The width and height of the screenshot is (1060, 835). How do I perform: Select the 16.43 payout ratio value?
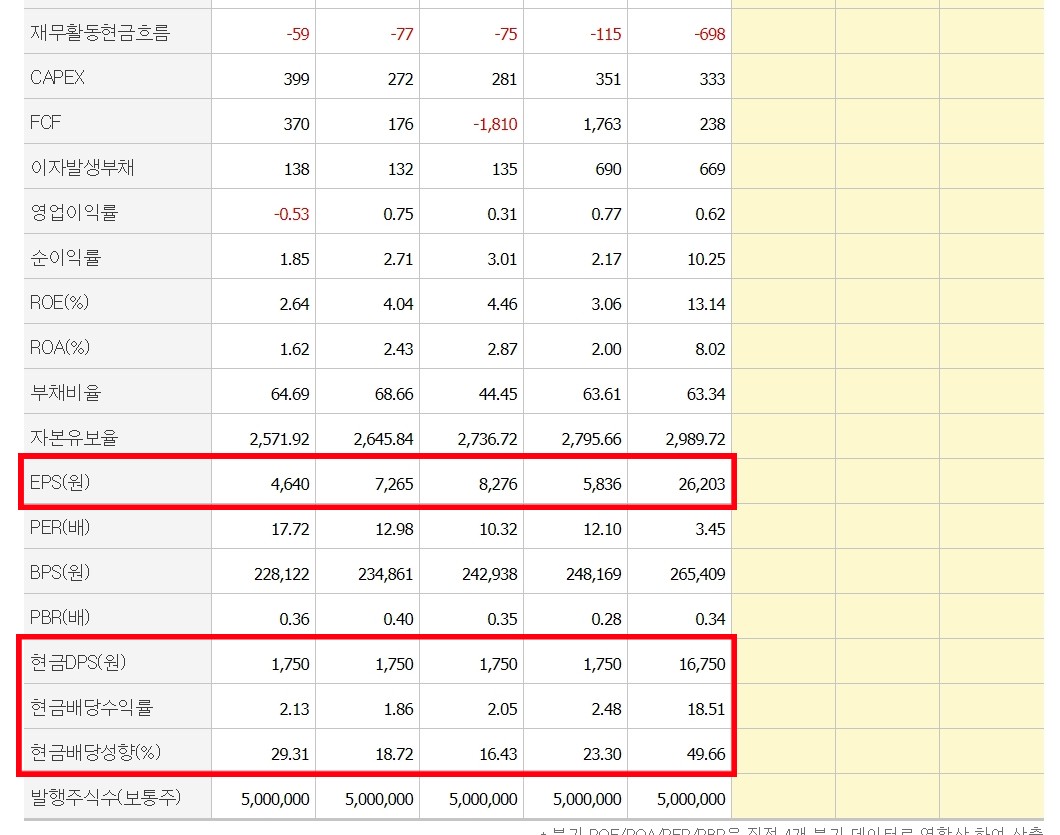[498, 754]
